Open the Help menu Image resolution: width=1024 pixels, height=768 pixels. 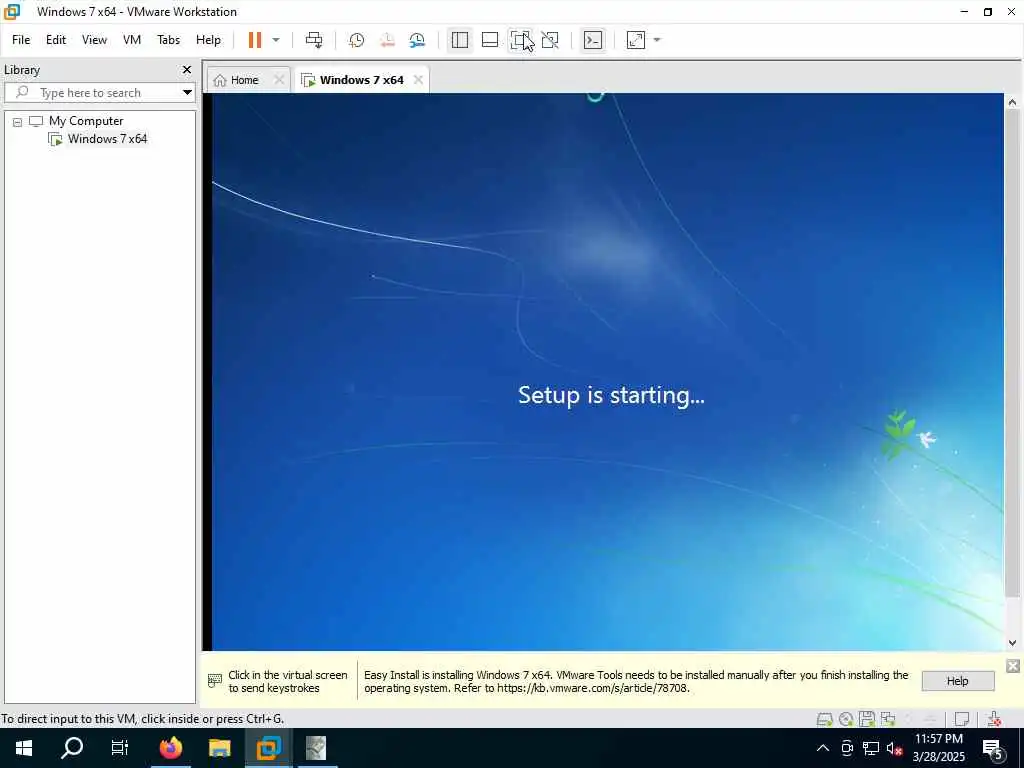coord(208,40)
